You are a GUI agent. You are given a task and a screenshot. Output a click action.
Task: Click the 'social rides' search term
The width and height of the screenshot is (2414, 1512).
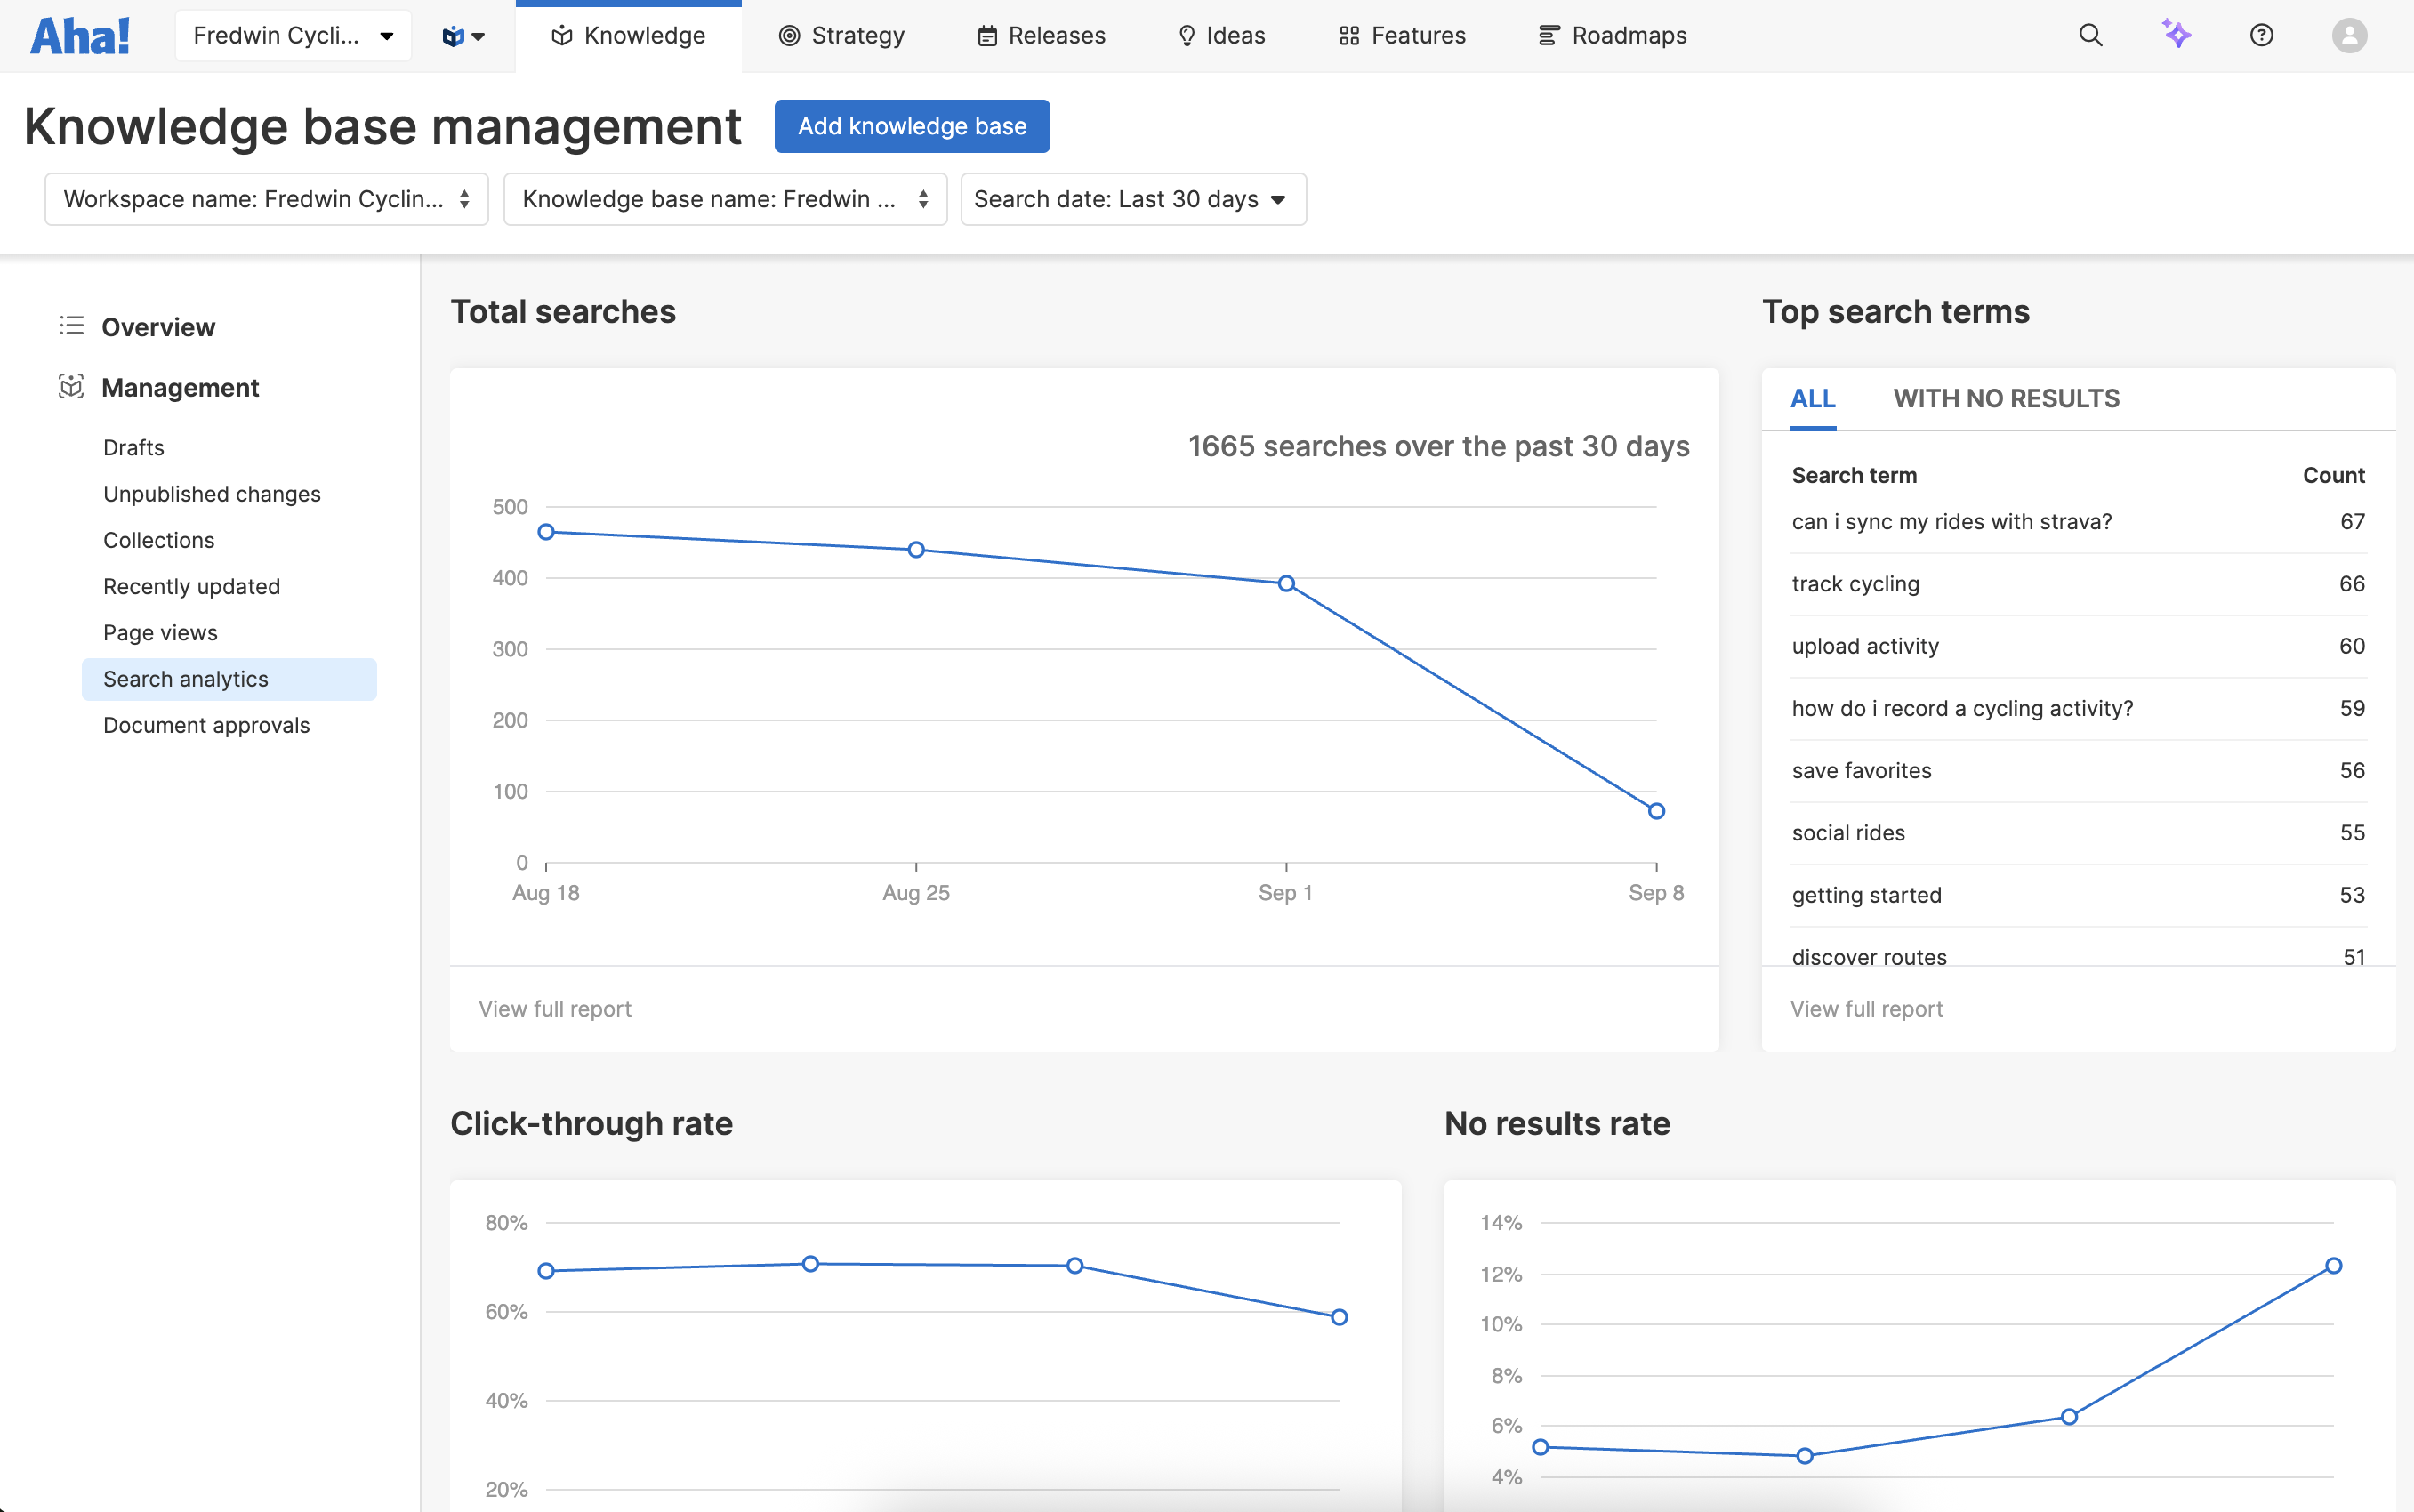tap(1848, 833)
